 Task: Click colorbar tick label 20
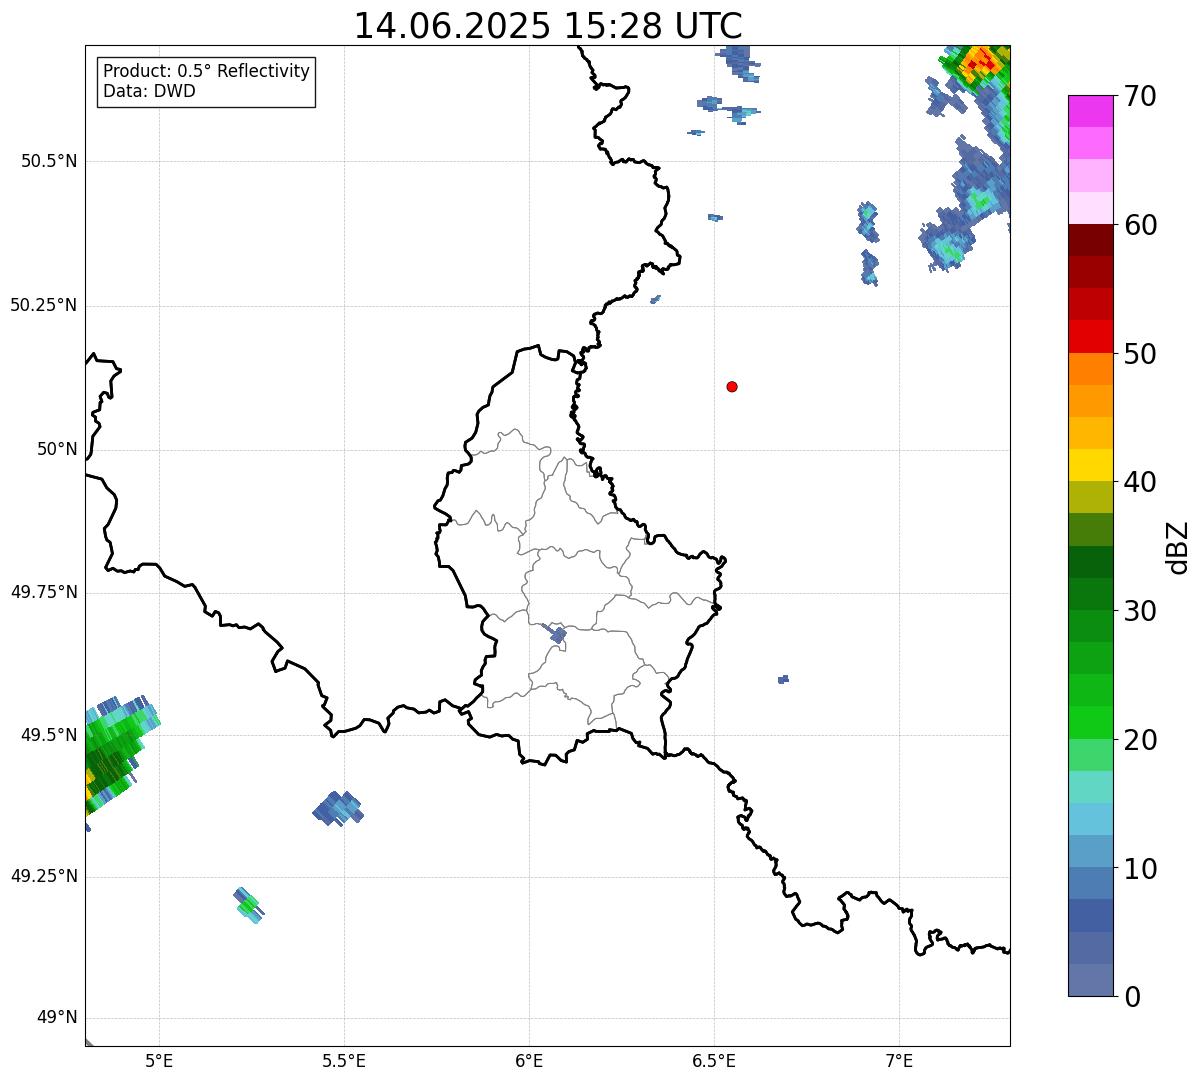1140,740
